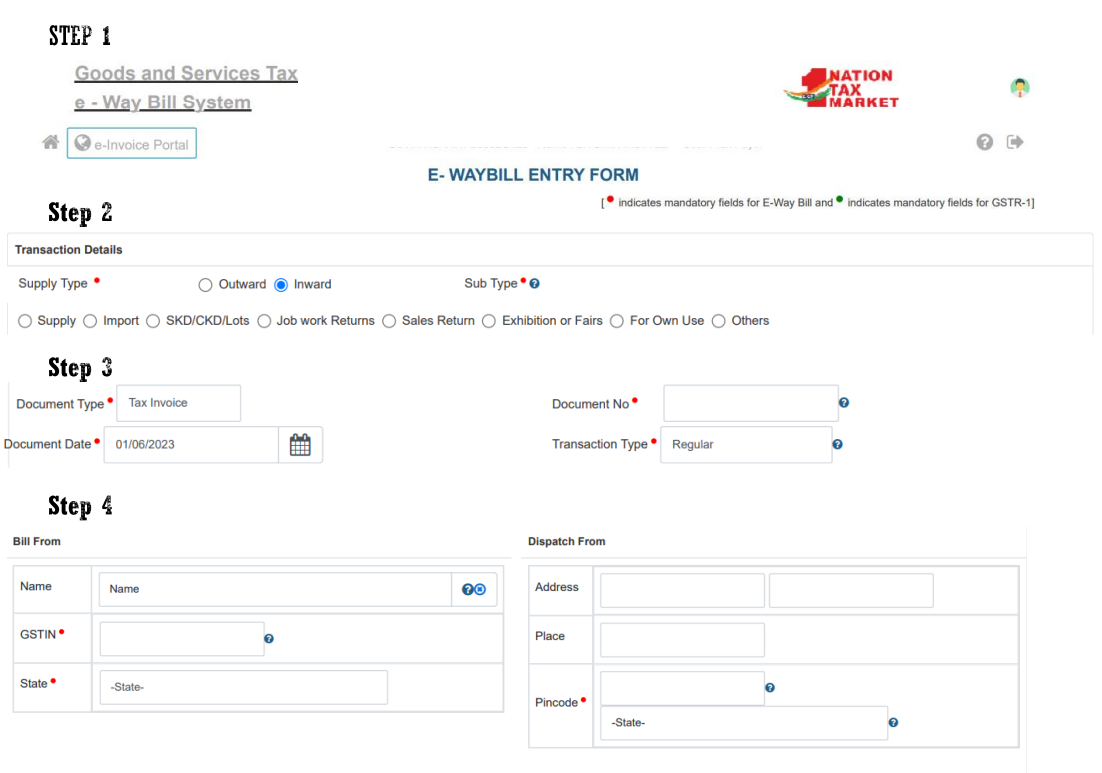This screenshot has height=773, width=1102.
Task: Click help icon beside GSTIN field
Action: pyautogui.click(x=269, y=639)
